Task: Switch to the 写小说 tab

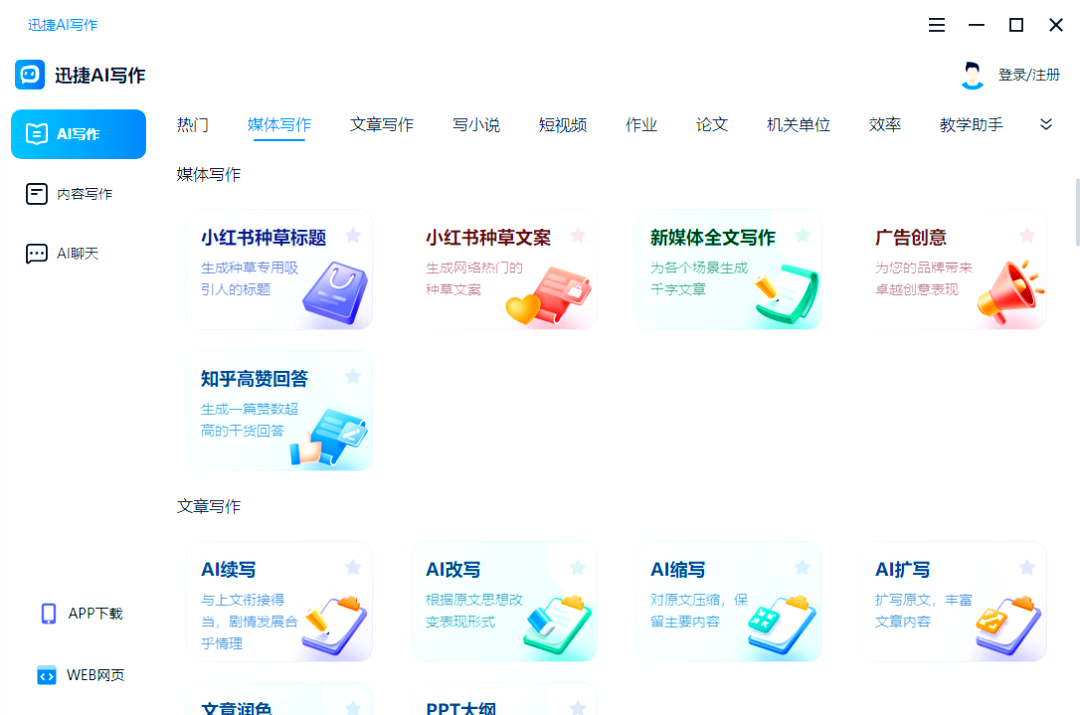Action: (476, 125)
